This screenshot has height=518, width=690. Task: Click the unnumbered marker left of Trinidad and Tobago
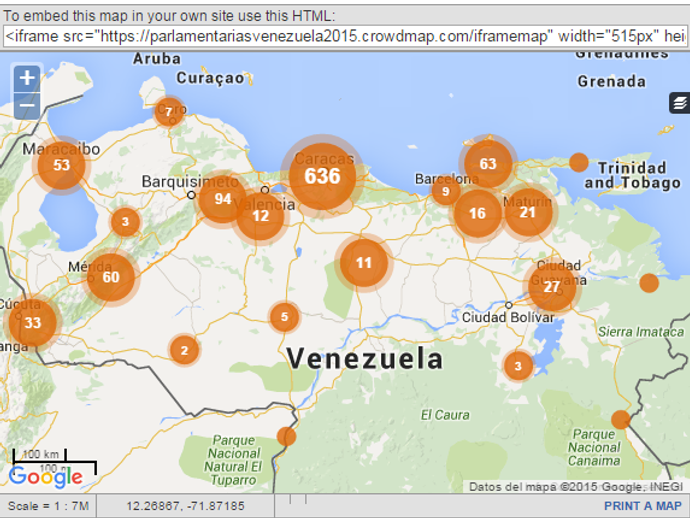tap(579, 162)
